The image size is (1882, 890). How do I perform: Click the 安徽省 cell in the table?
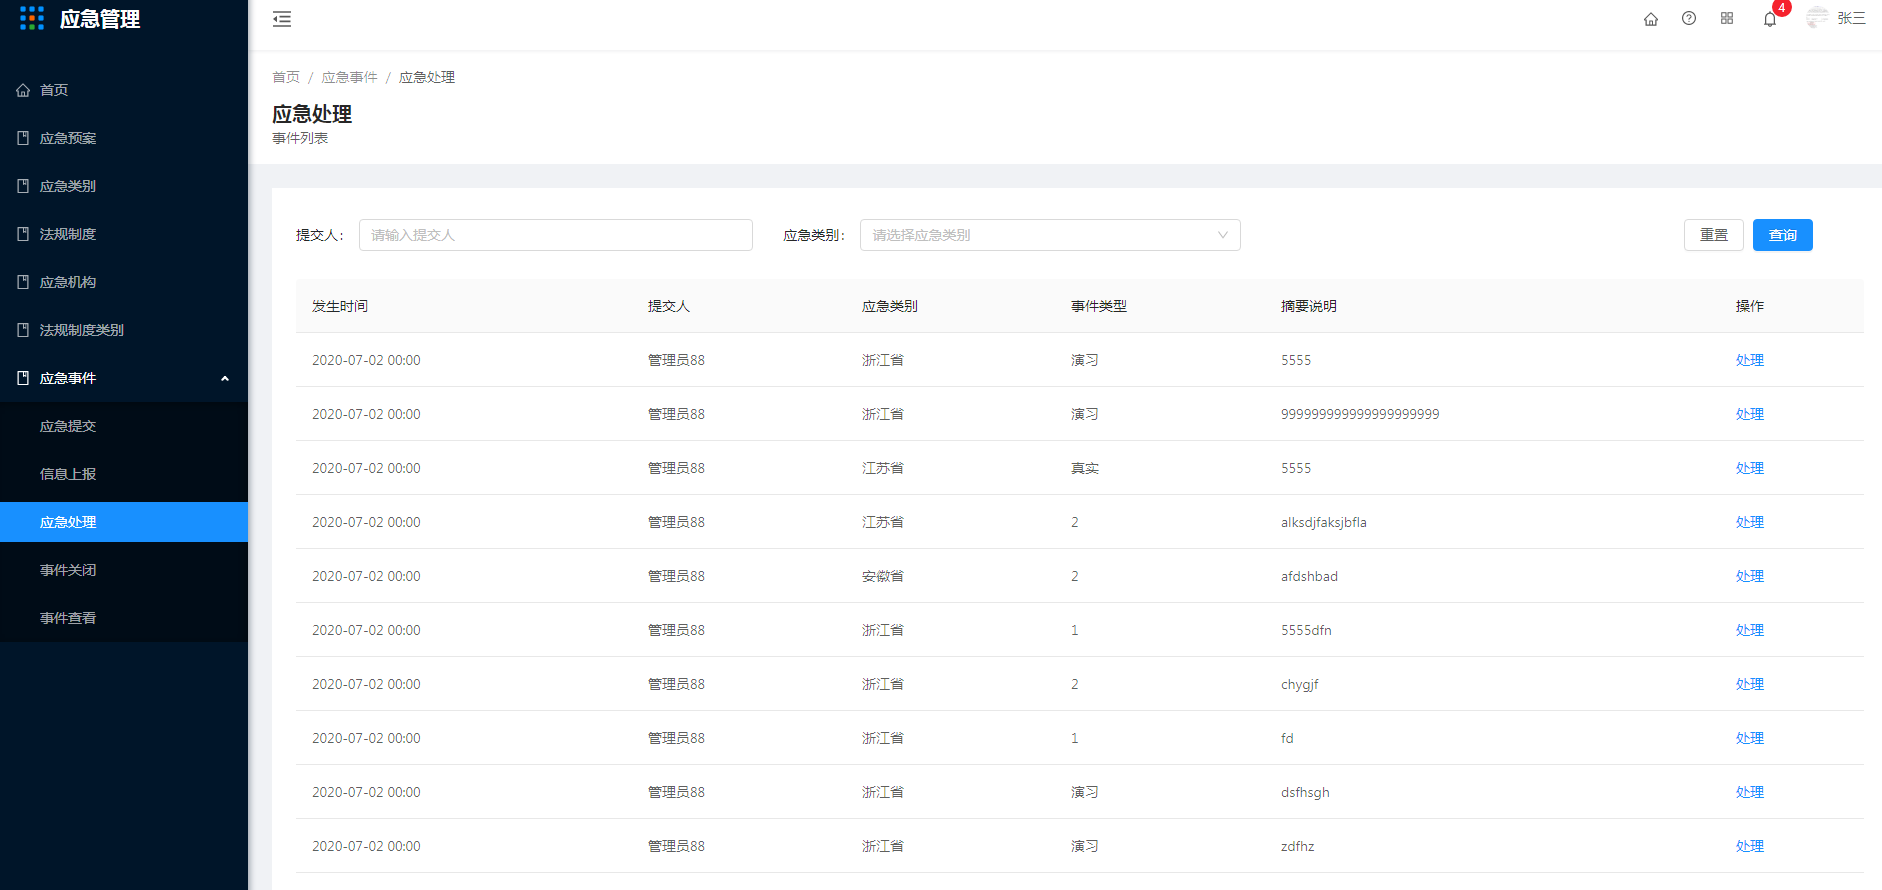[x=883, y=576]
